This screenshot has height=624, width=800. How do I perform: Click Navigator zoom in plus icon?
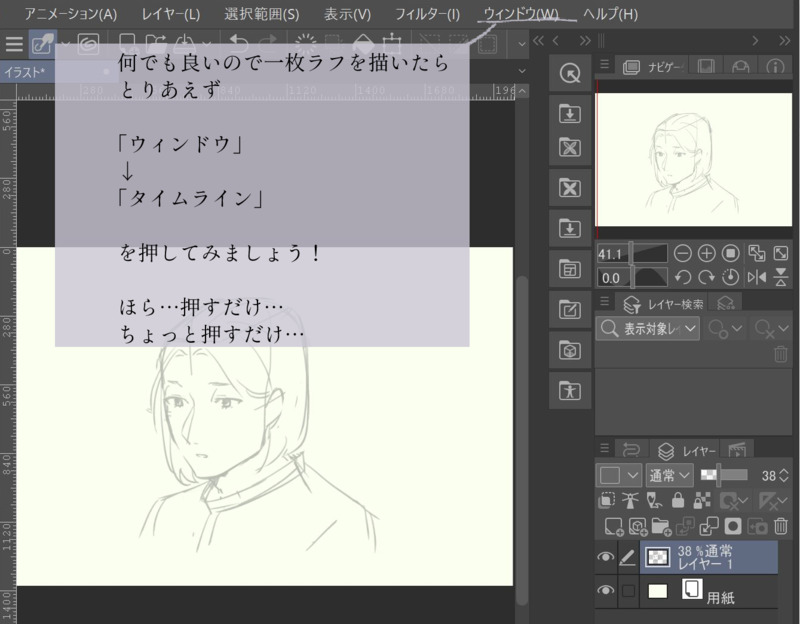(x=706, y=253)
